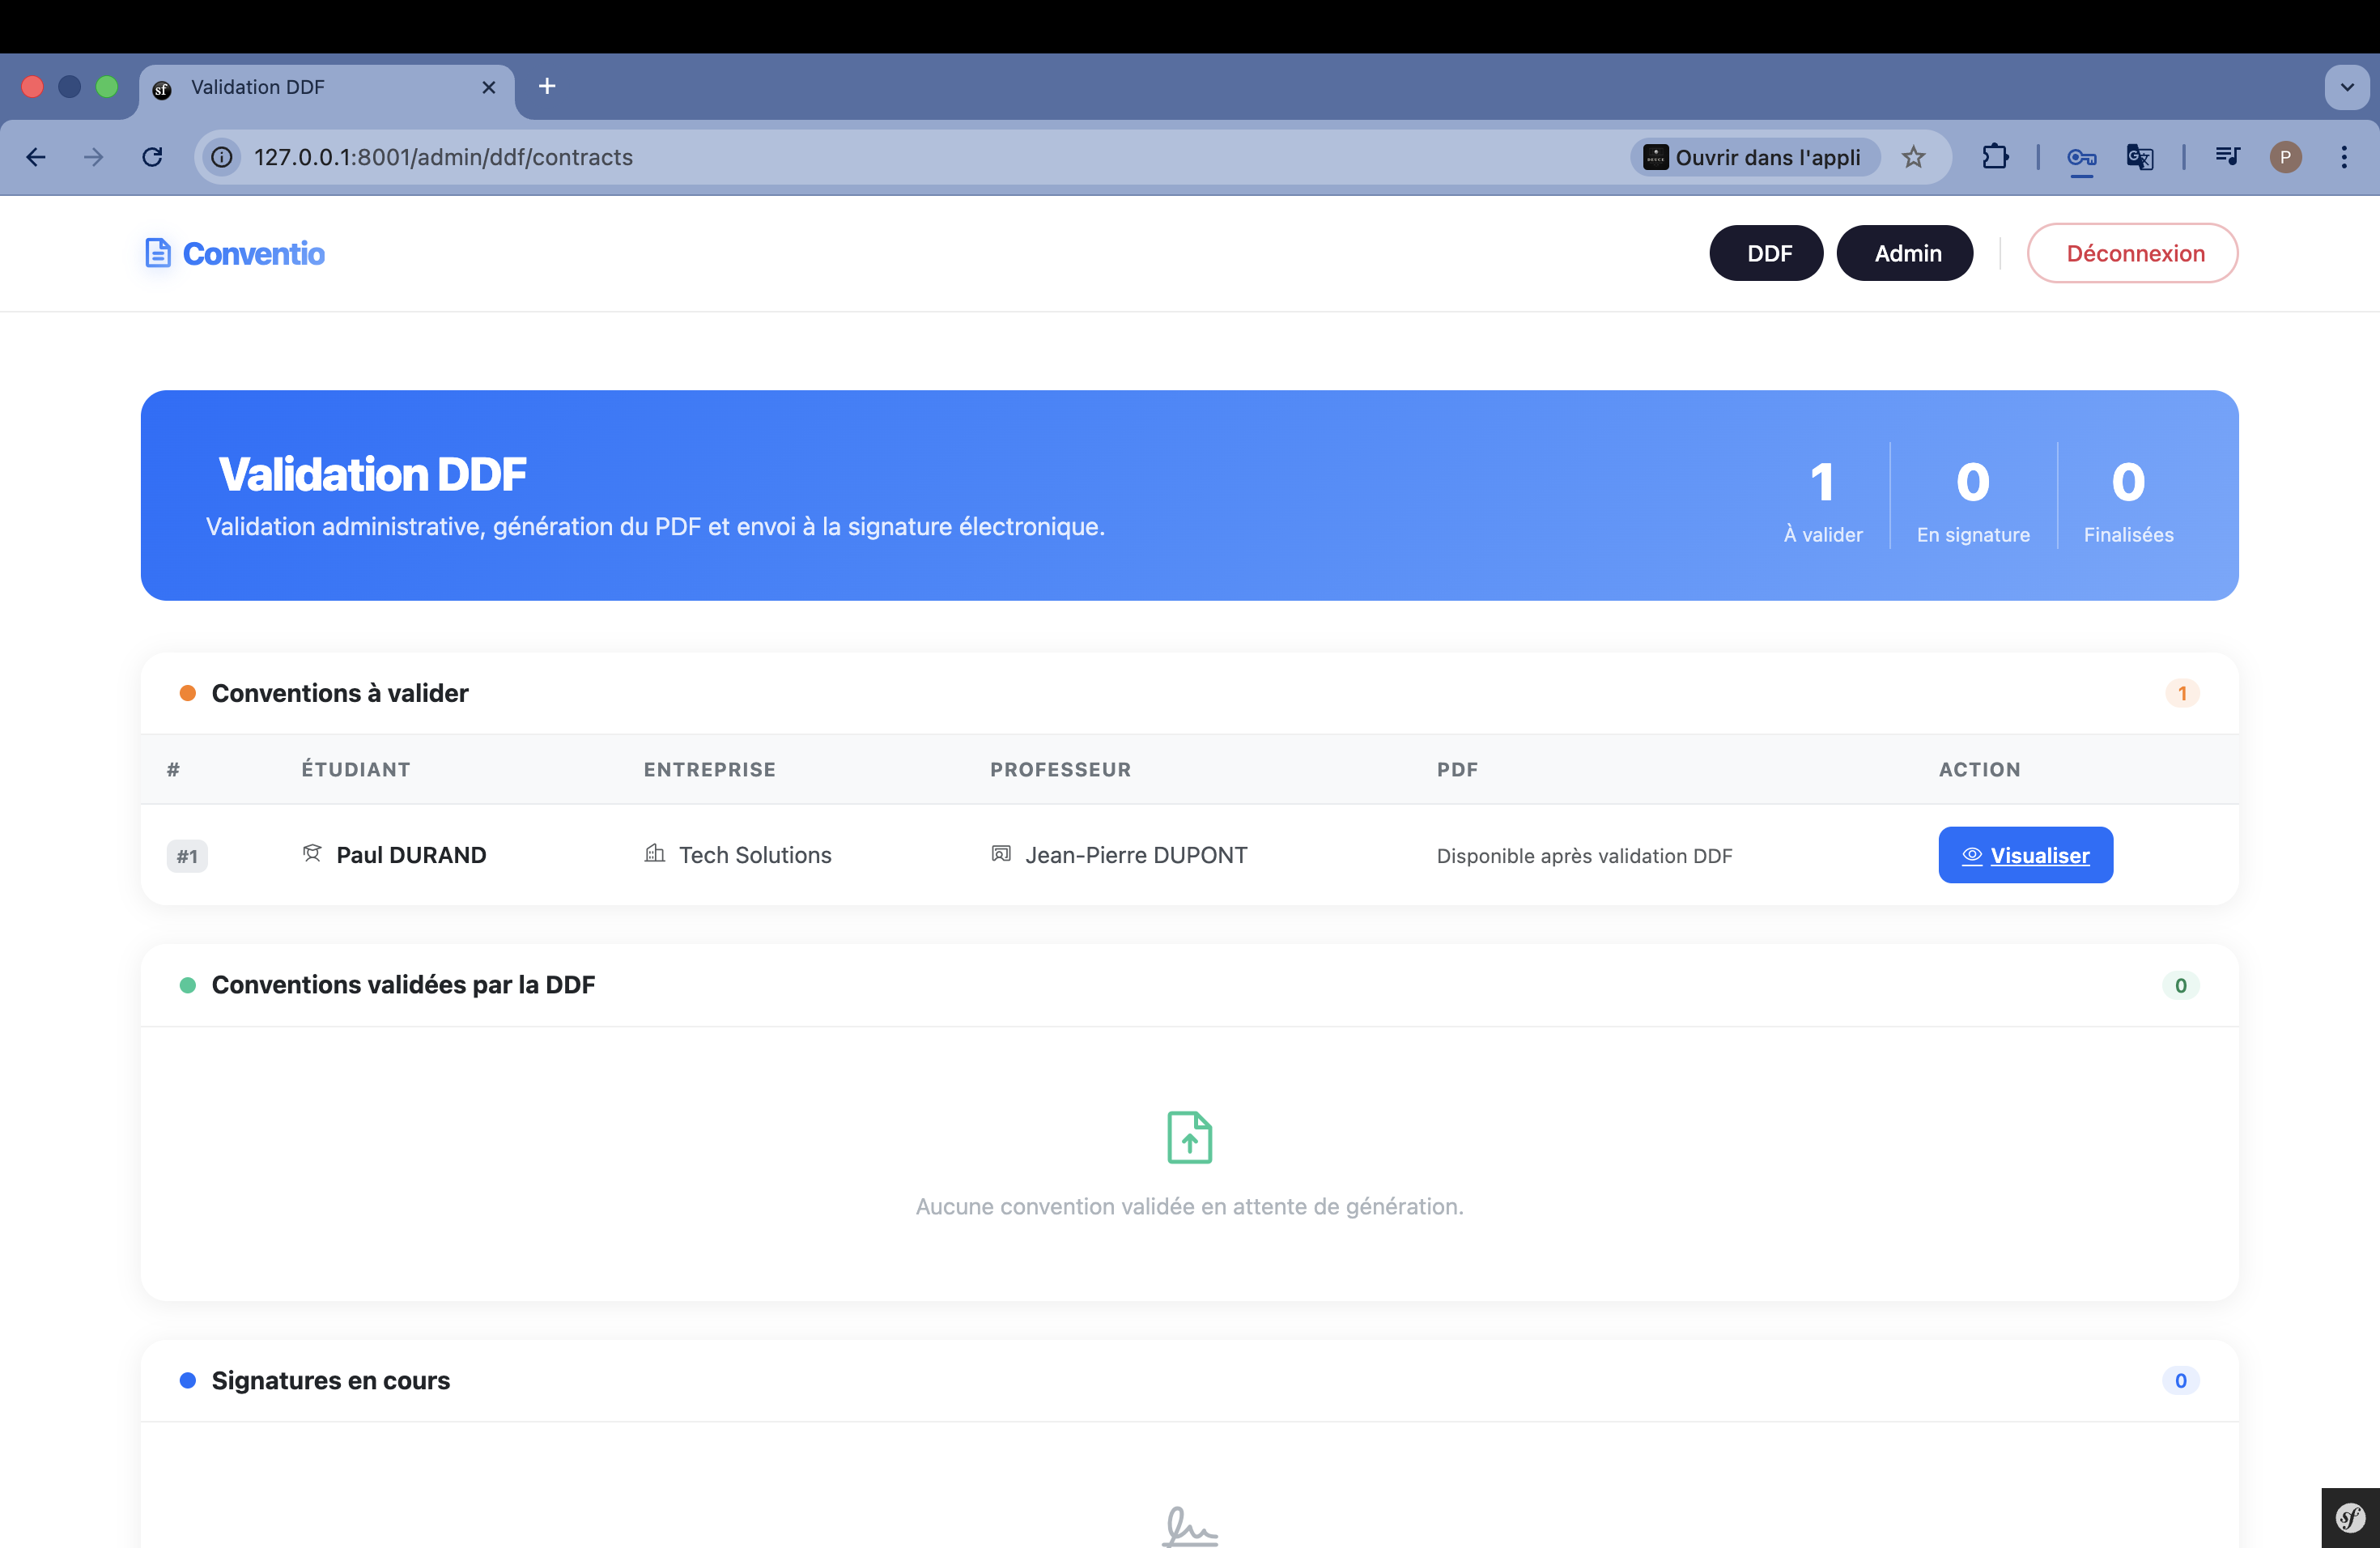Select the Validation DDF browser tab
Screen dimensions: 2380x1548
click(300, 87)
